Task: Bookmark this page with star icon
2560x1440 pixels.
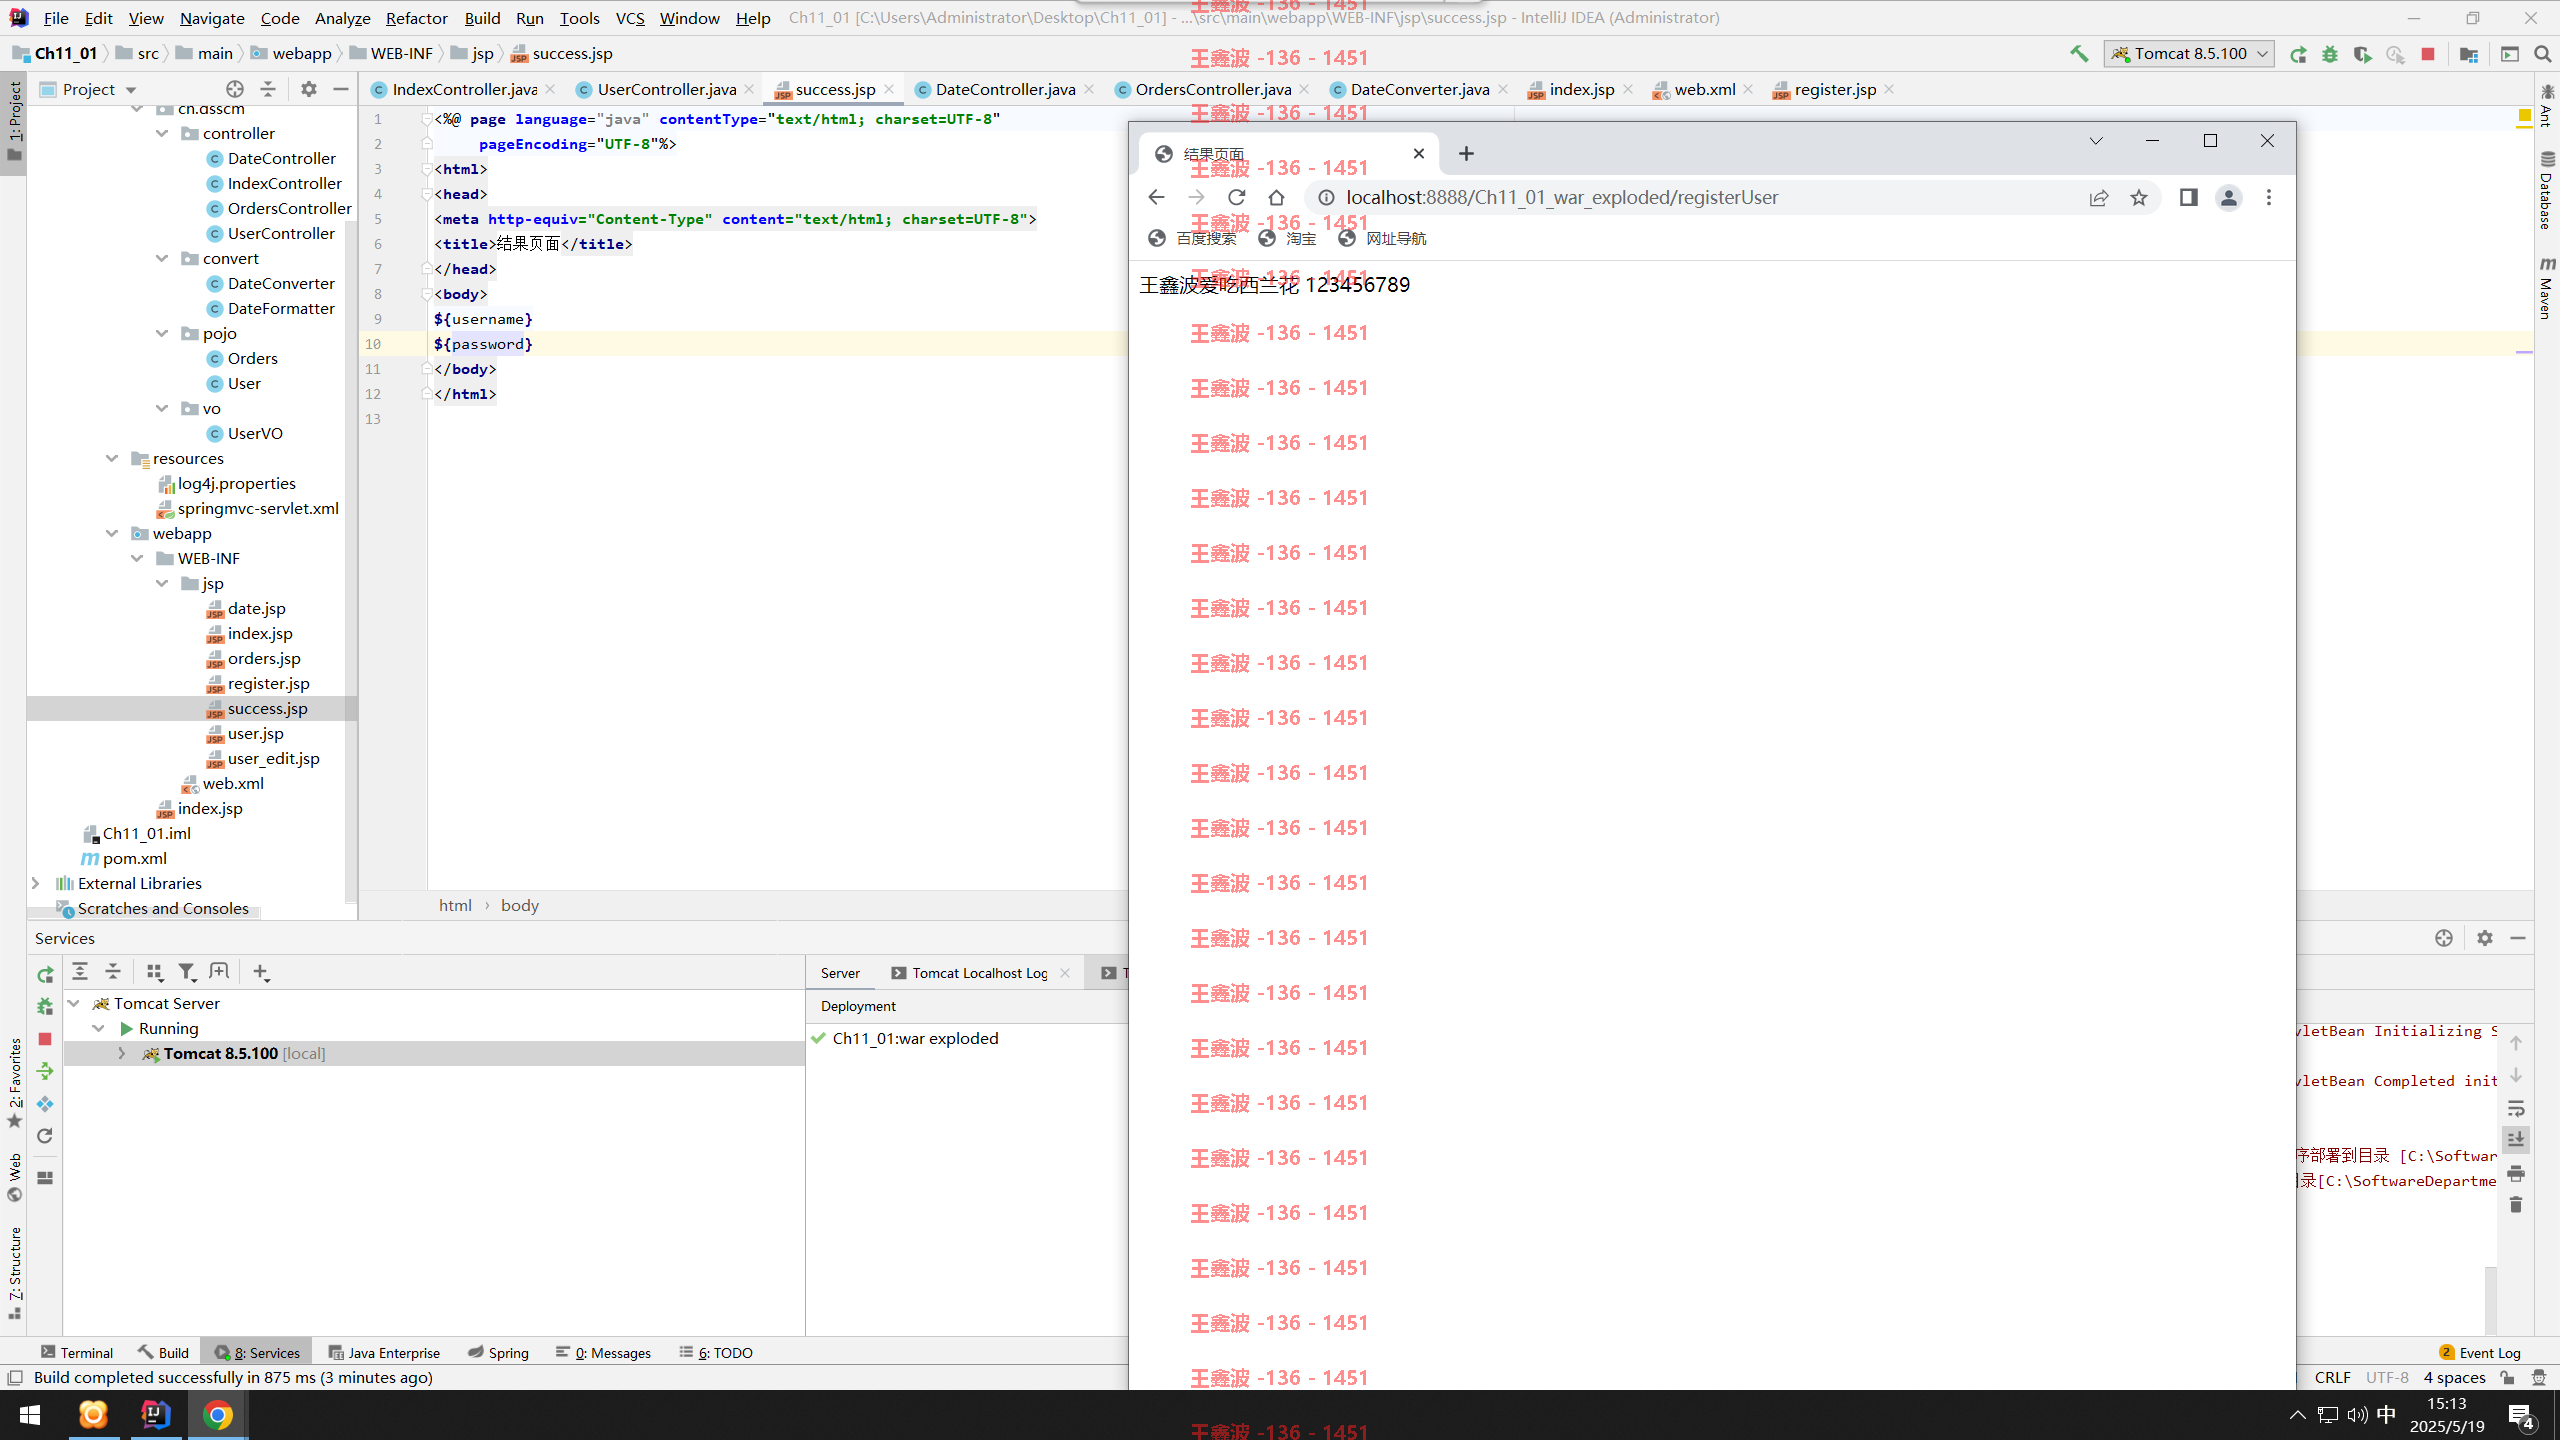Action: [2139, 197]
